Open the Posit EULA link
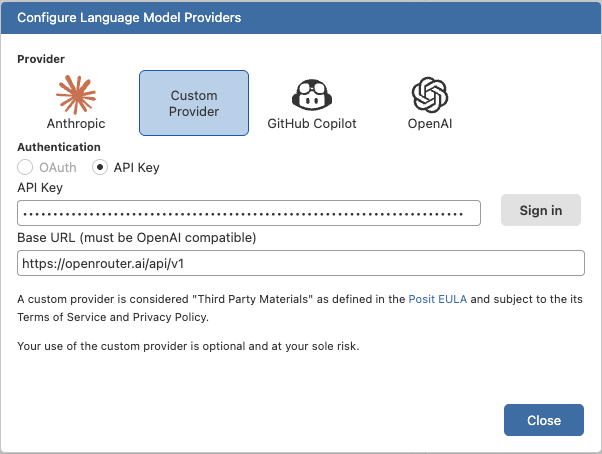602x454 pixels. (x=439, y=299)
